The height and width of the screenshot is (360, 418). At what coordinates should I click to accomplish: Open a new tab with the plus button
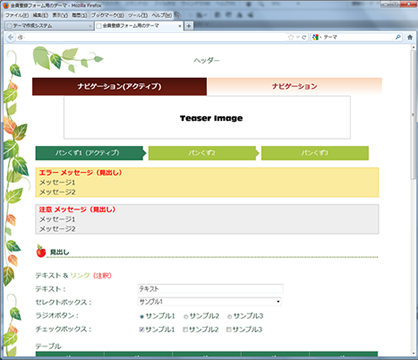coord(189,26)
